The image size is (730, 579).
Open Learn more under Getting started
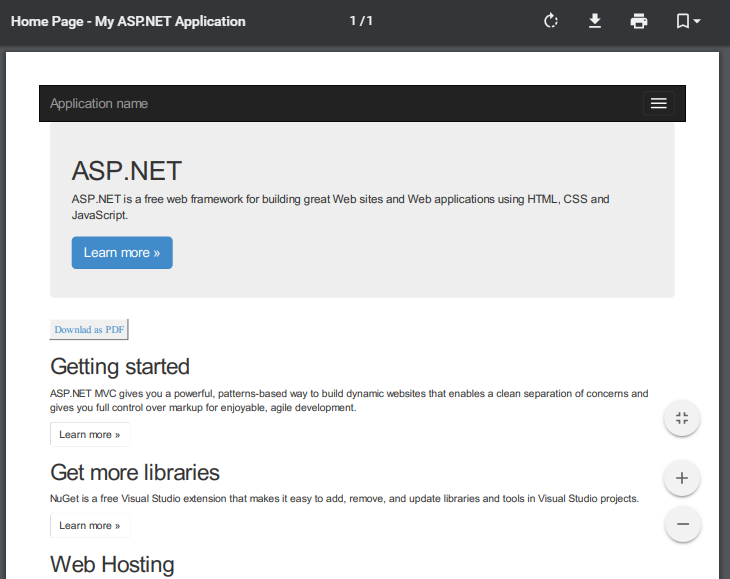point(90,434)
